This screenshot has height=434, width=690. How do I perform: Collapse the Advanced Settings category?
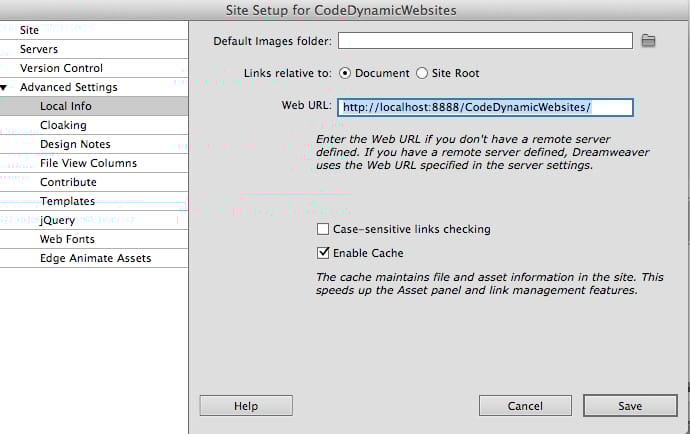click(x=4, y=88)
